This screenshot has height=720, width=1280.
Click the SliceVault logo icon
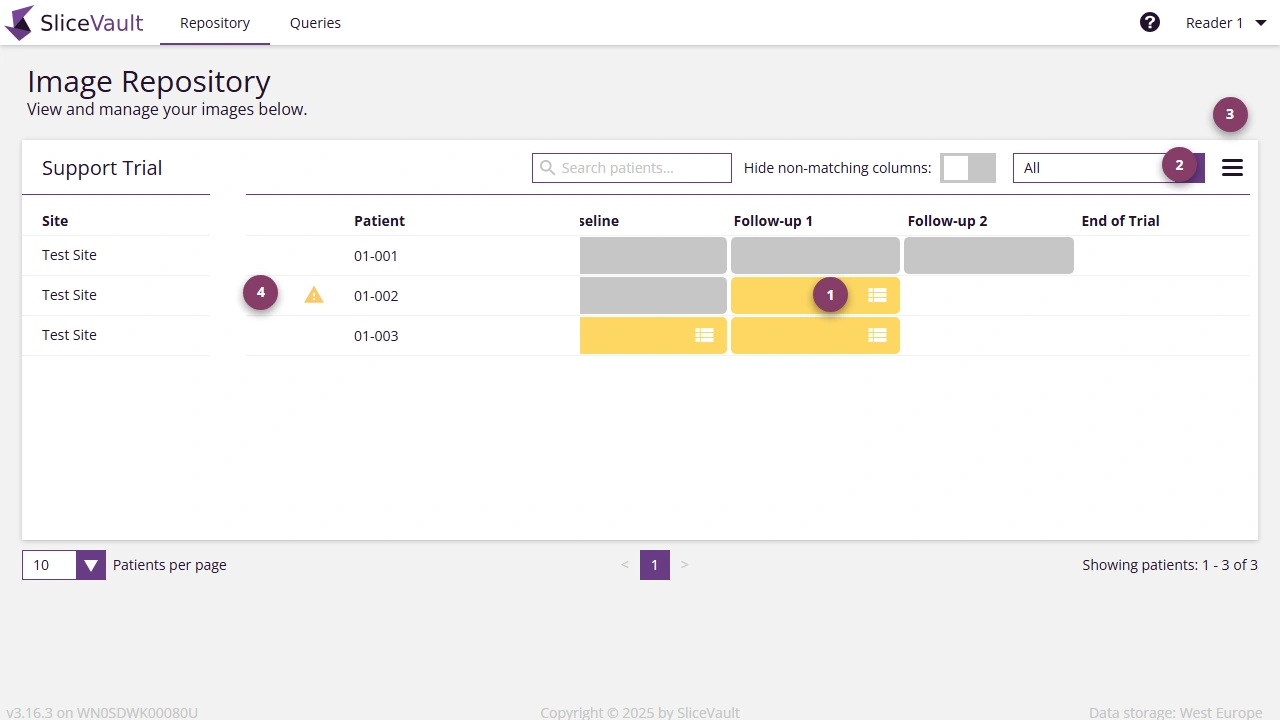pyautogui.click(x=20, y=22)
